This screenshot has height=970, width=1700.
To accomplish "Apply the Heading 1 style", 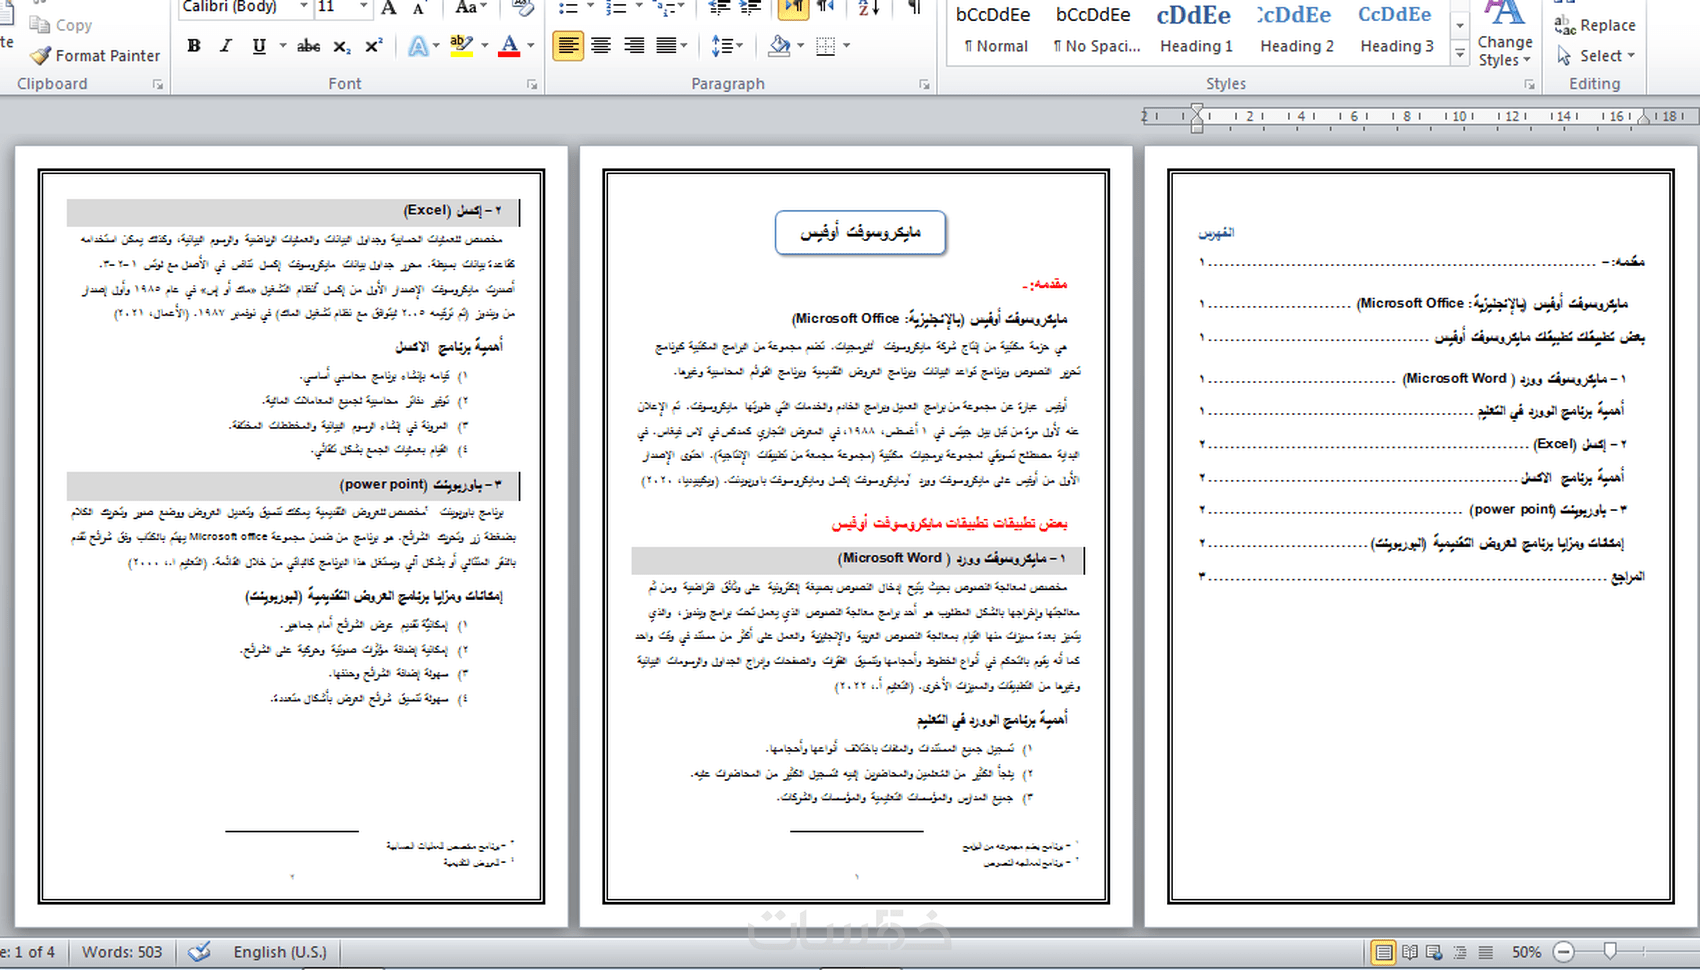I will (1196, 30).
